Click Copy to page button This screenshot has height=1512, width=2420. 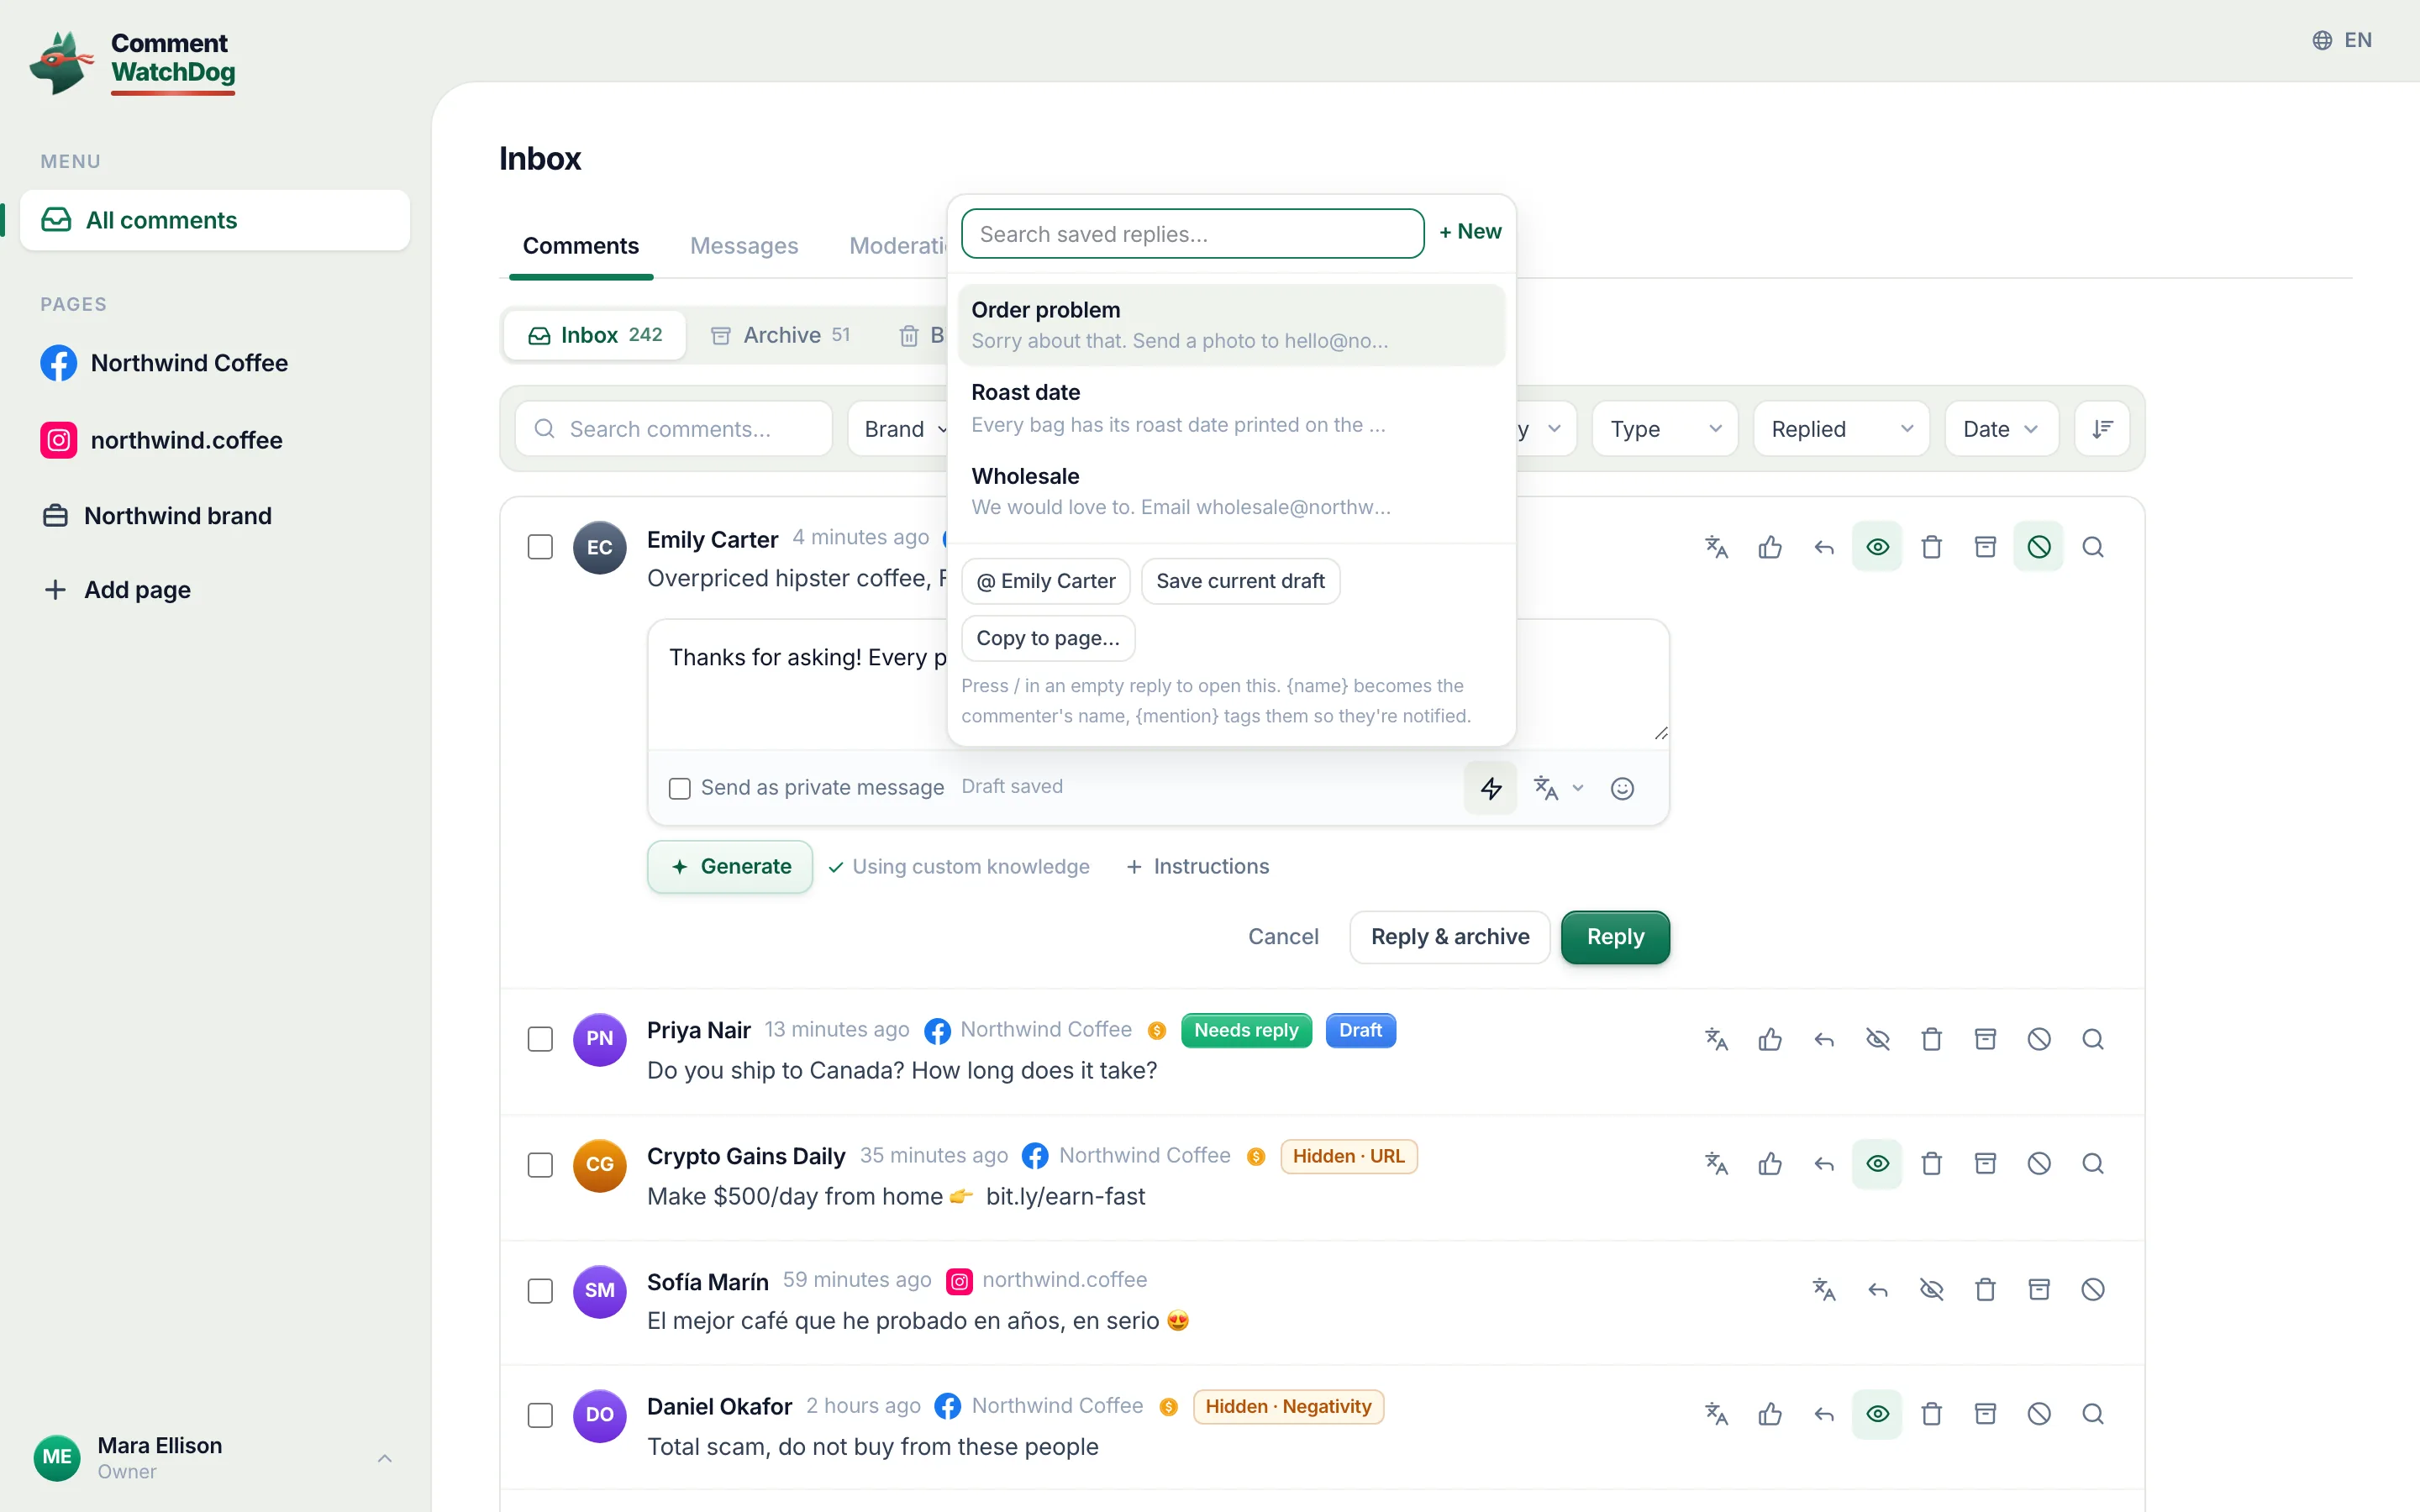[x=1048, y=638]
